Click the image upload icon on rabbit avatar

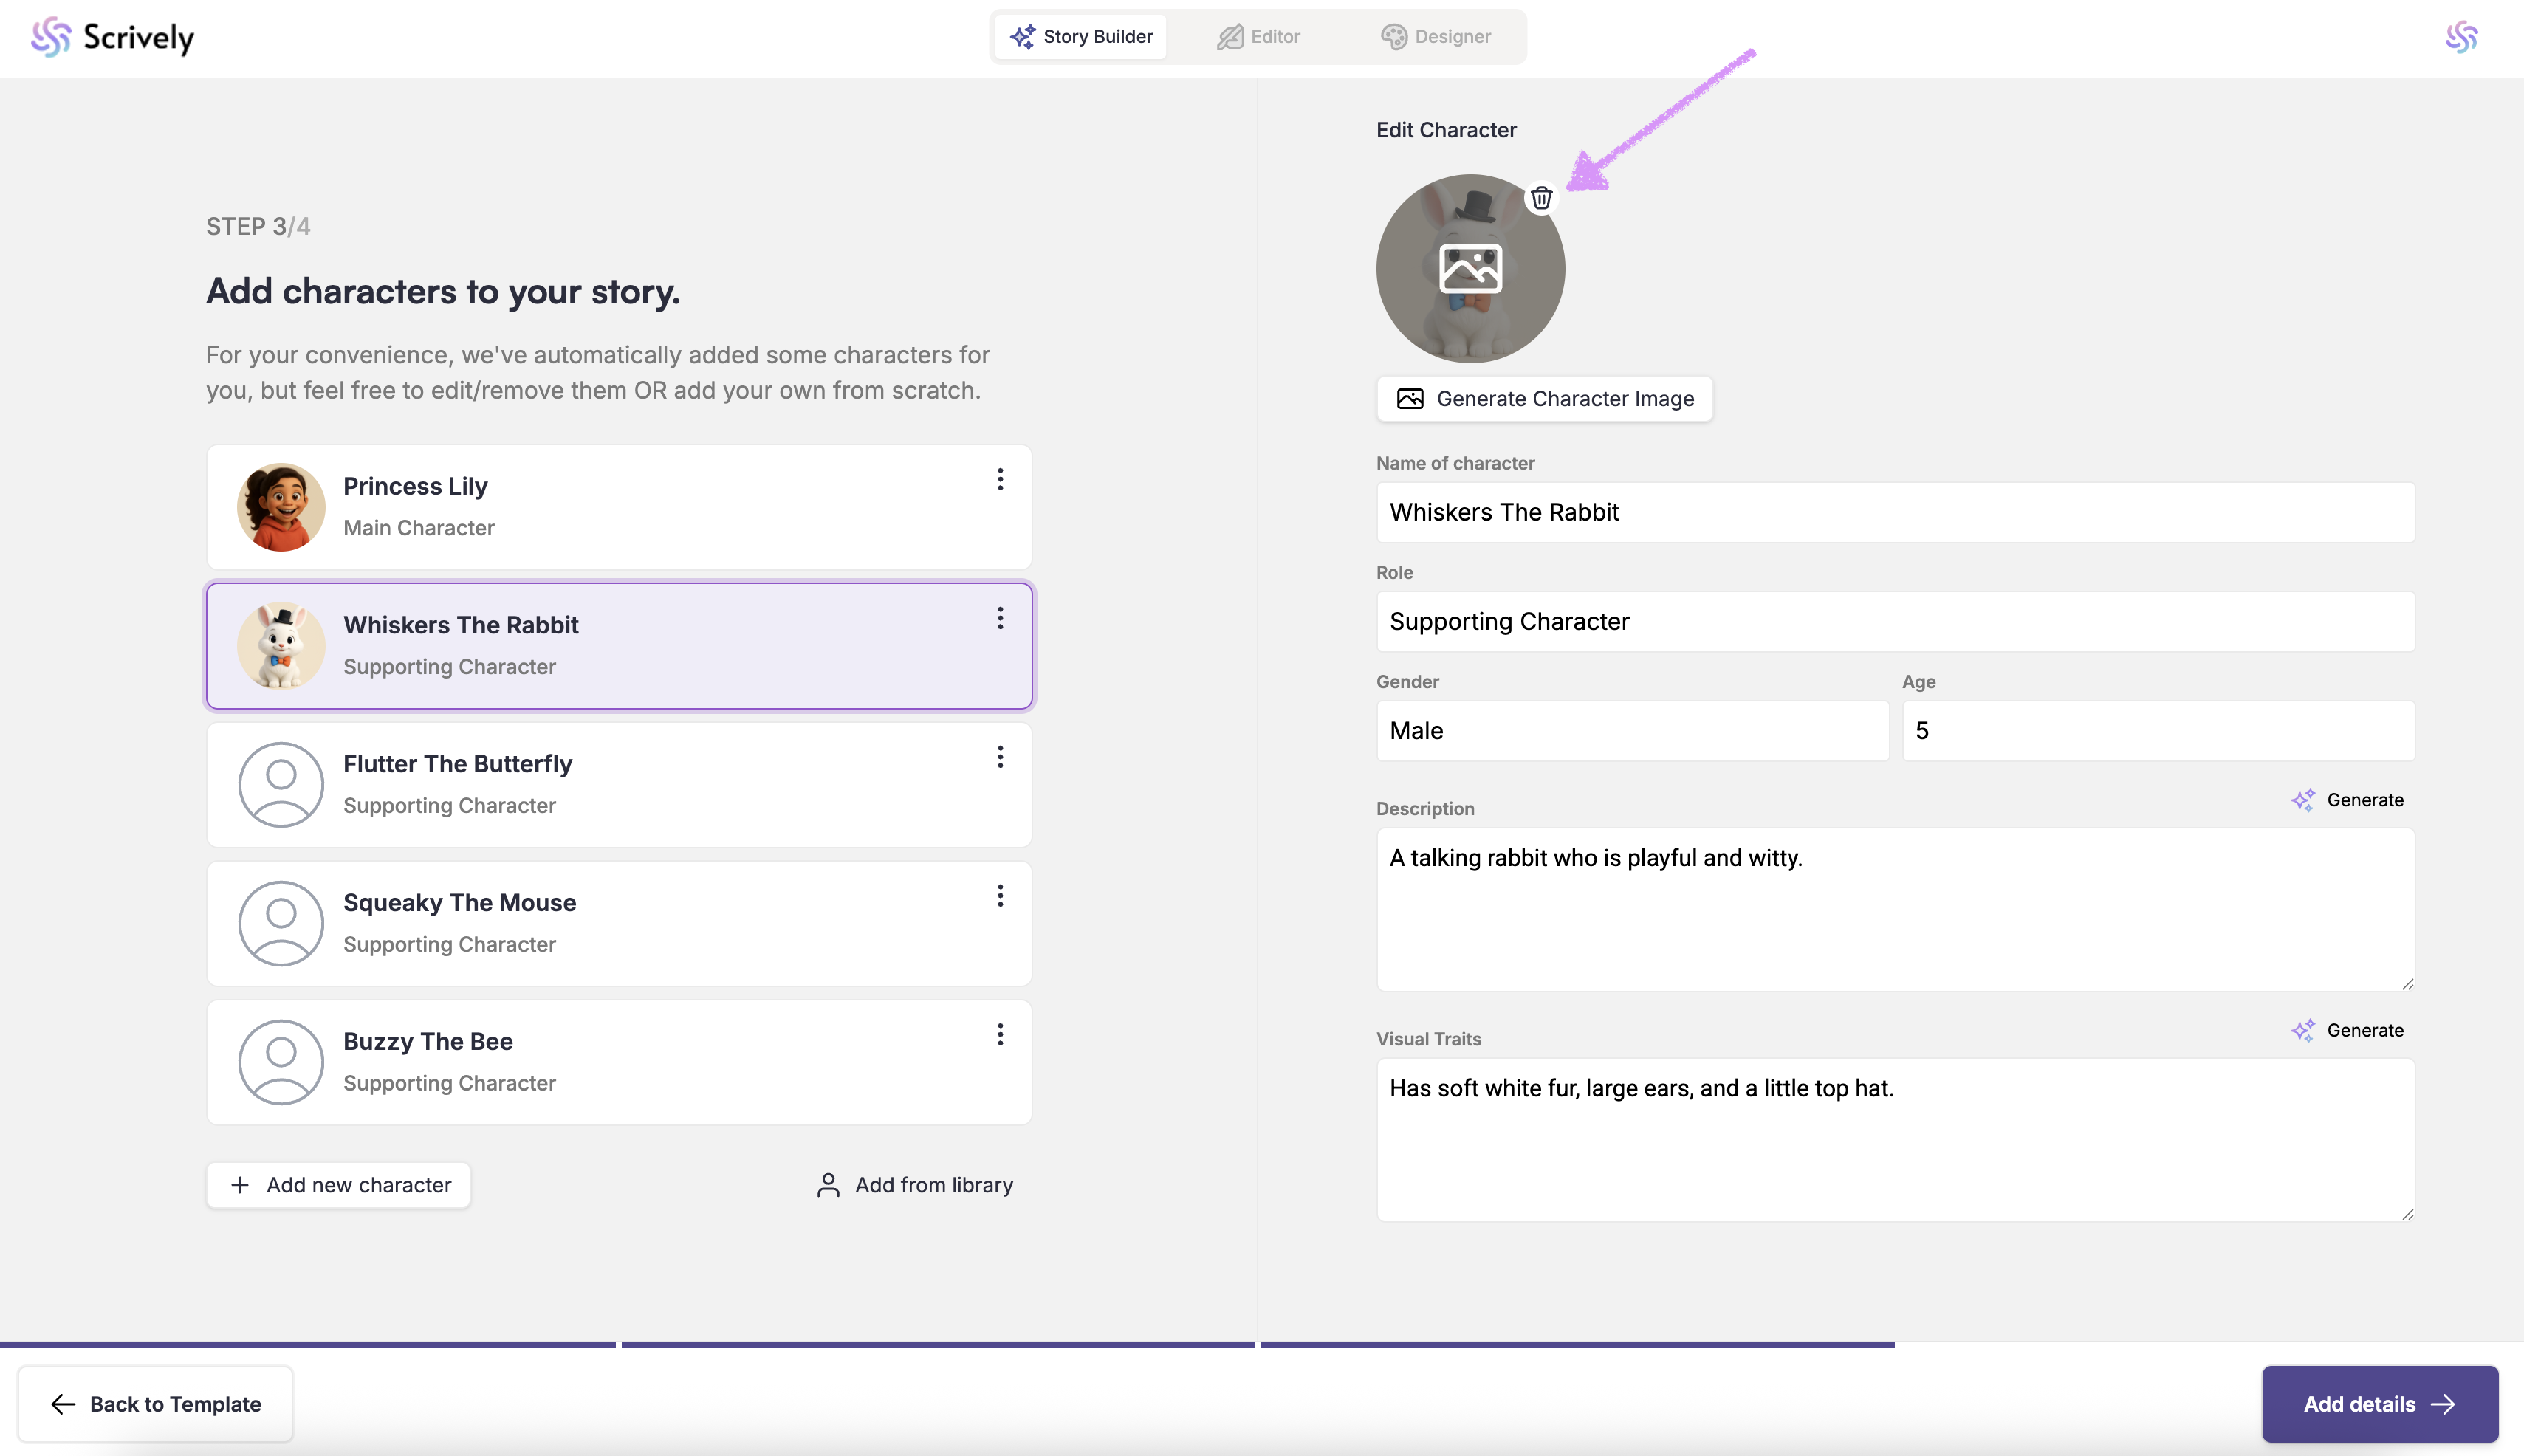[x=1470, y=269]
